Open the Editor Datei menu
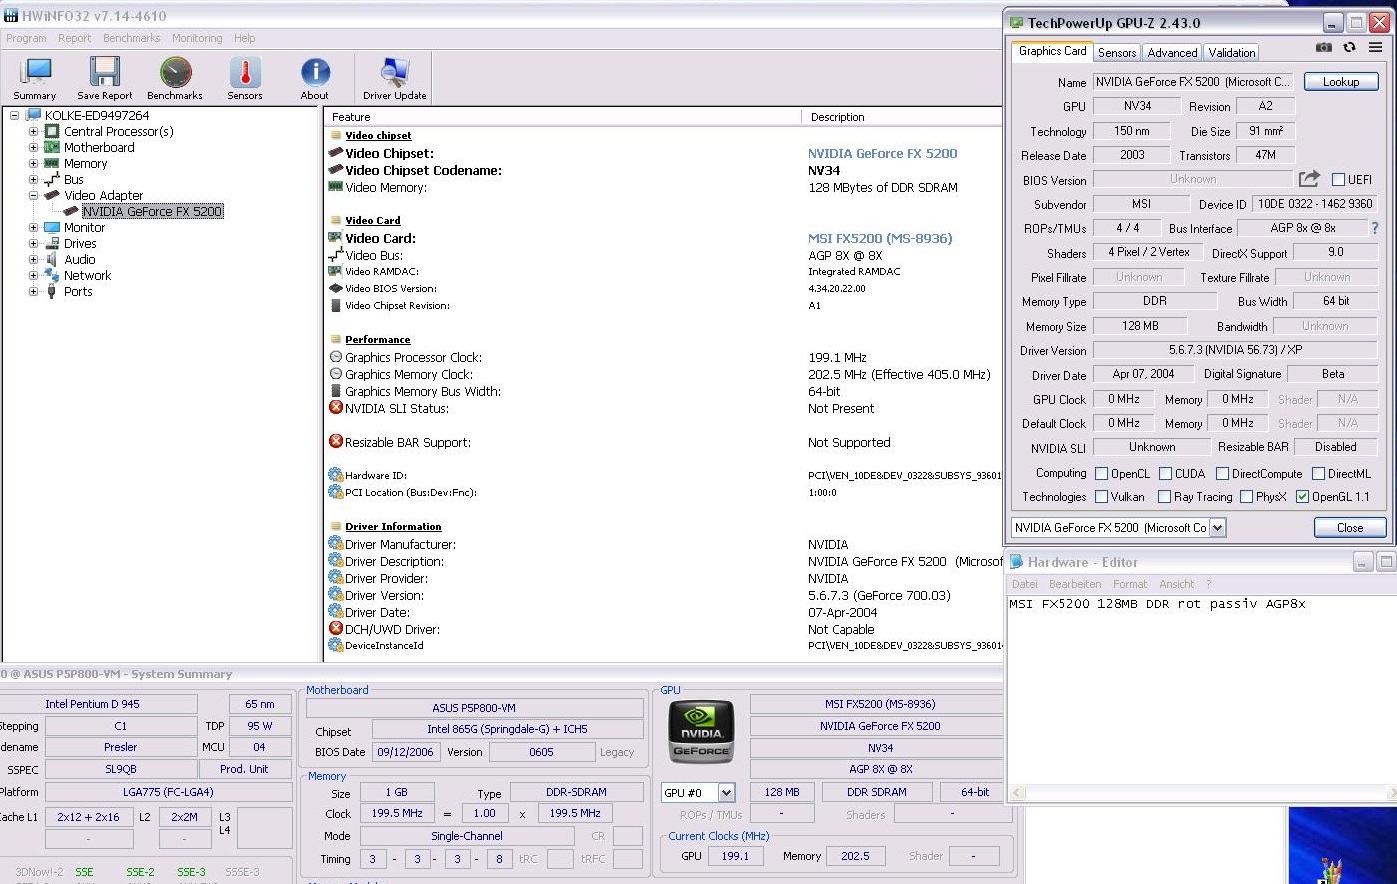 1024,584
